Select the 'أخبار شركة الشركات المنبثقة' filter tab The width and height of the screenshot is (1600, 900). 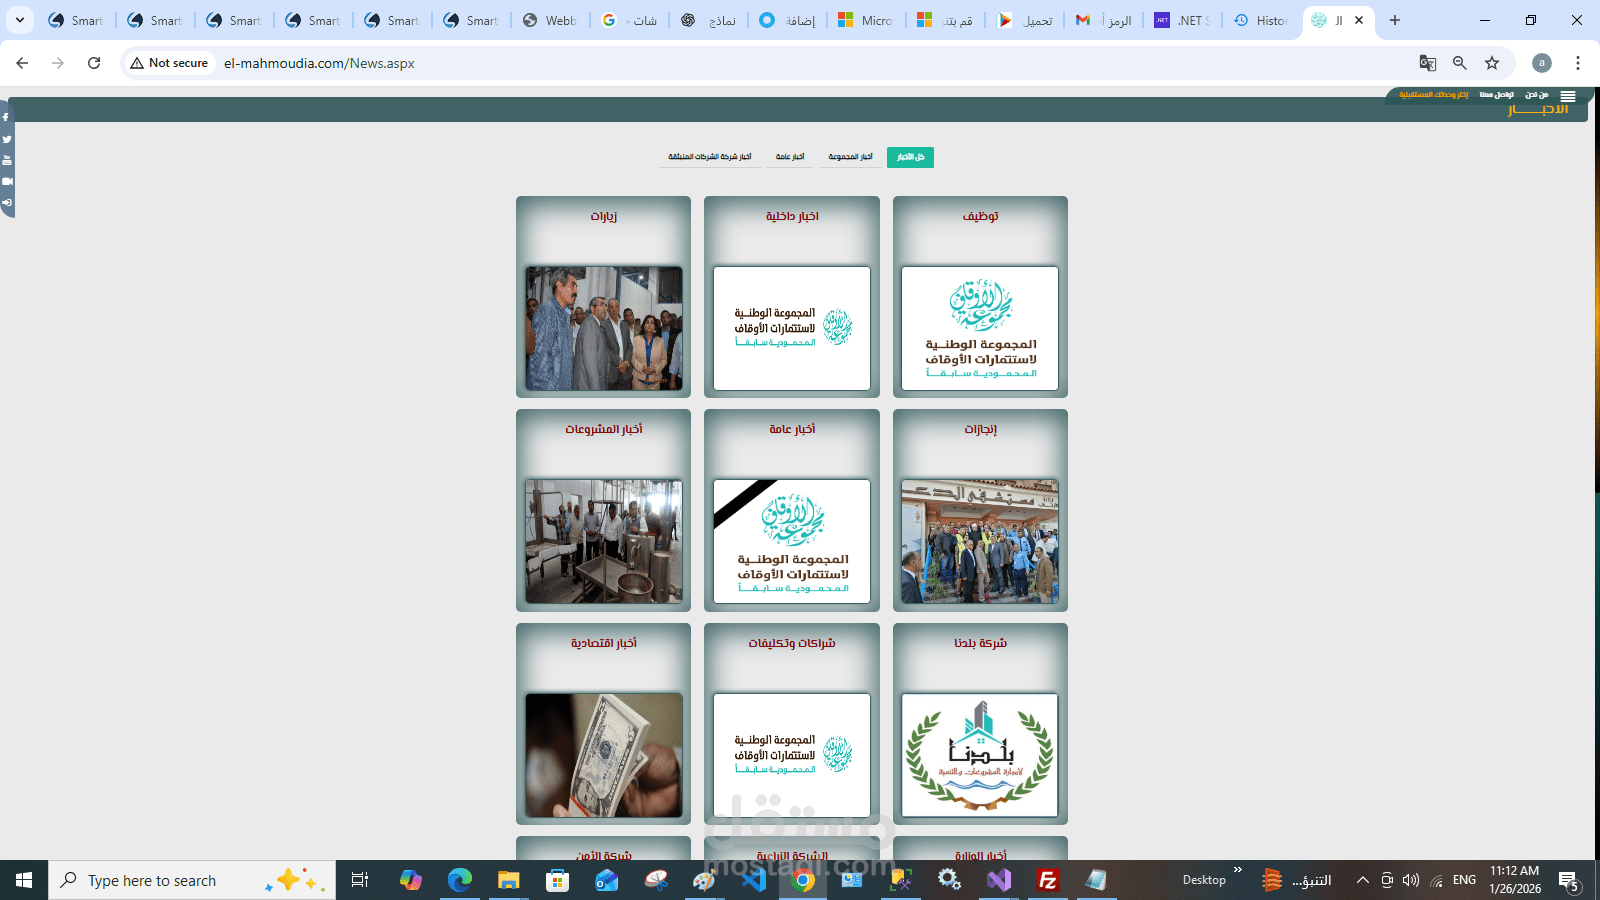coord(710,157)
